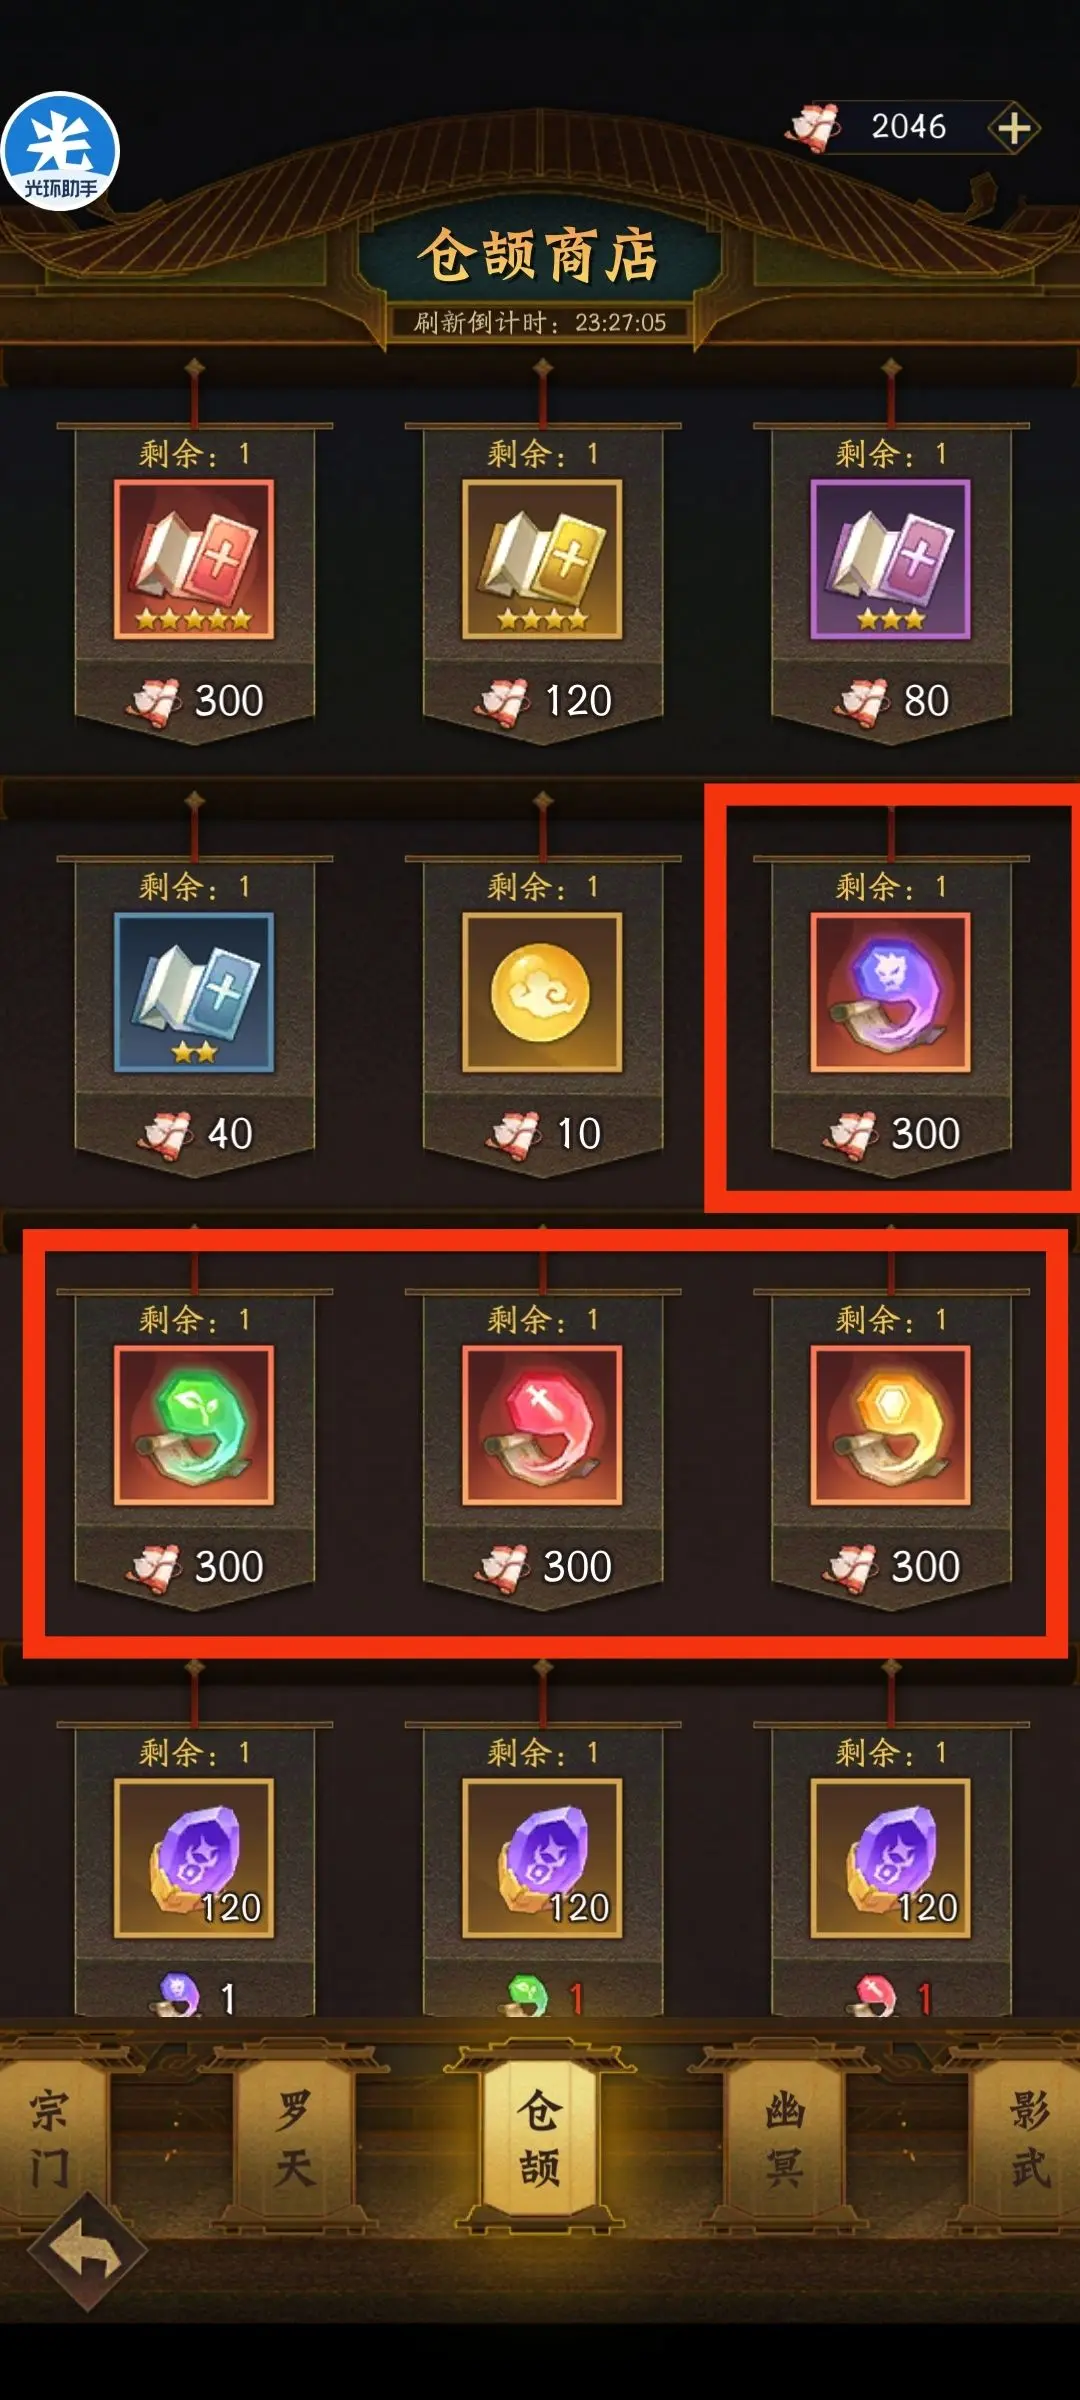Select the yellow hexagon spirit scroll item

pyautogui.click(x=890, y=1425)
